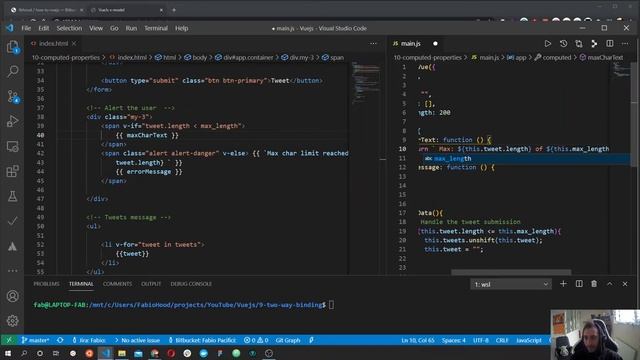
Task: Split the main.js editor to the right
Action: coord(610,44)
